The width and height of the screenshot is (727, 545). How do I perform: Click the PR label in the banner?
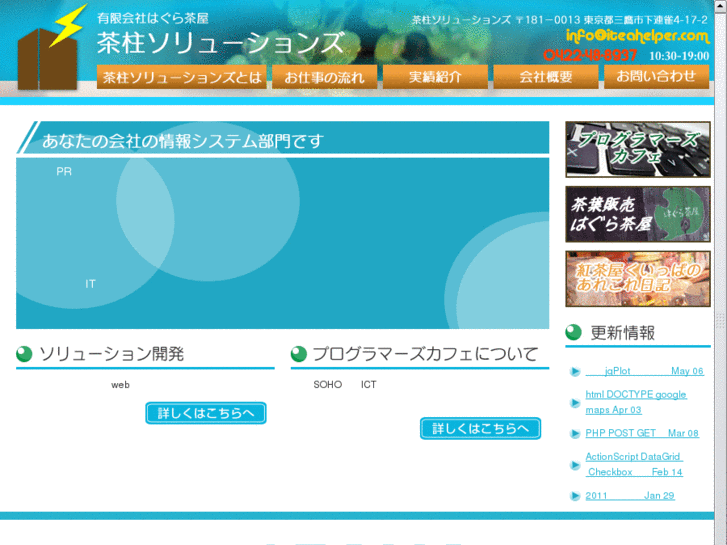coord(64,172)
